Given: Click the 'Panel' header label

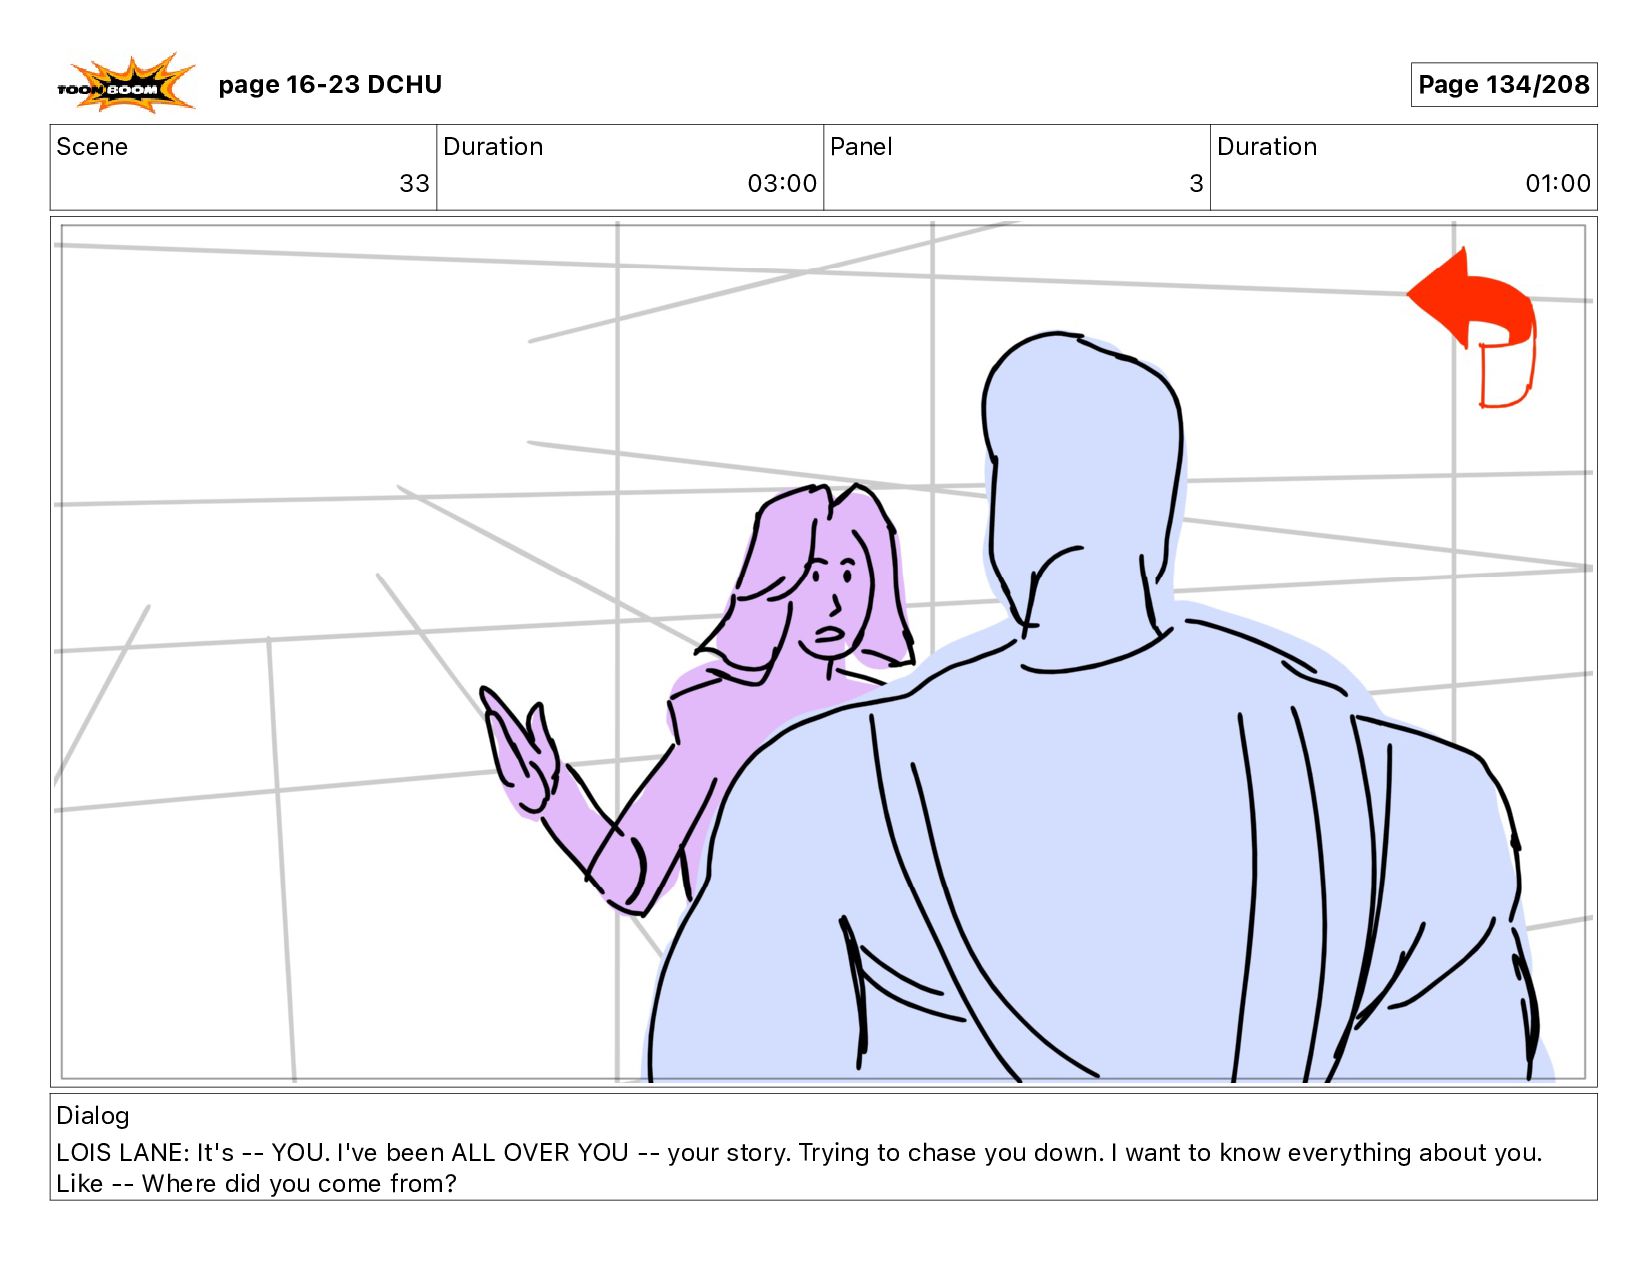Looking at the screenshot, I should tap(861, 147).
